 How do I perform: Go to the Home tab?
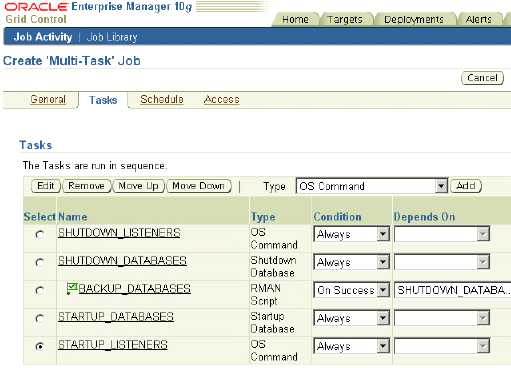pos(295,19)
